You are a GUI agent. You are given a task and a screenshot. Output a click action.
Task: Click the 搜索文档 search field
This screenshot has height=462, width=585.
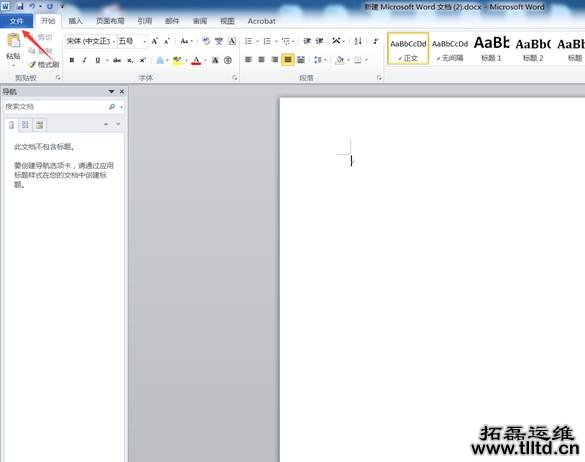tap(56, 107)
